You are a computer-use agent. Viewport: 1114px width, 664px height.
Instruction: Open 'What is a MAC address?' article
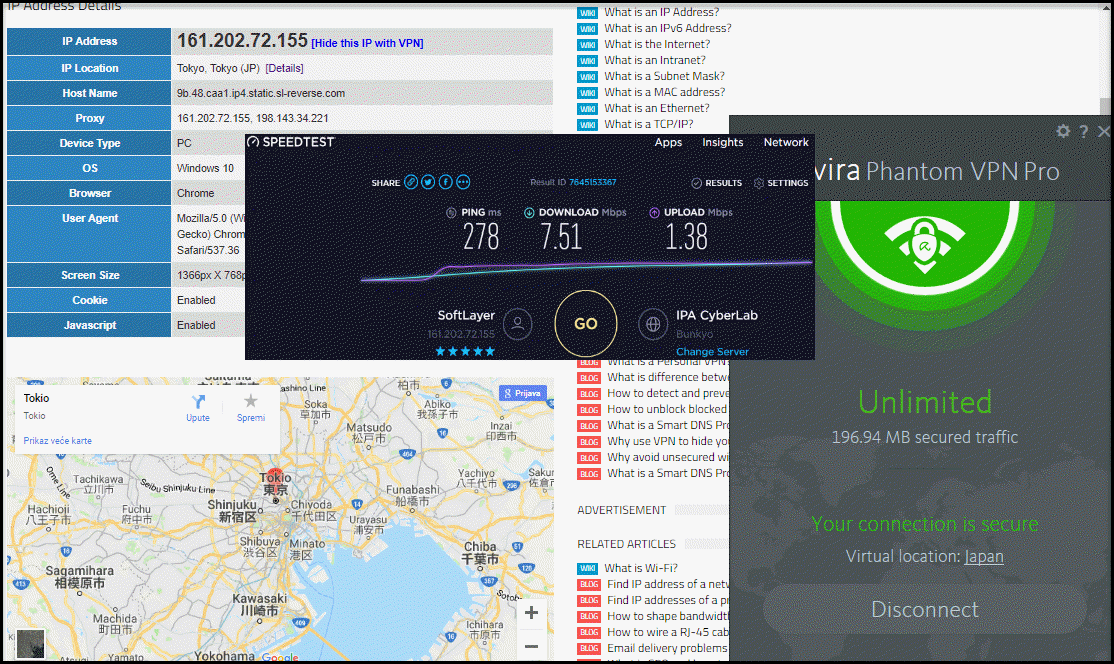665,92
